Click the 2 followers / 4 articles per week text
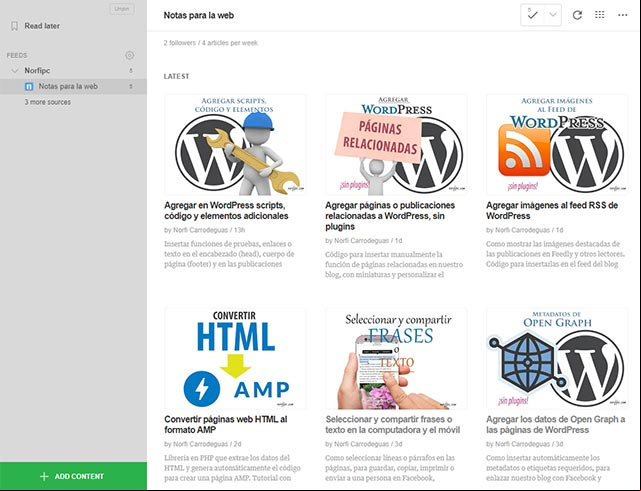Viewport: 641px width, 491px height. pyautogui.click(x=211, y=43)
